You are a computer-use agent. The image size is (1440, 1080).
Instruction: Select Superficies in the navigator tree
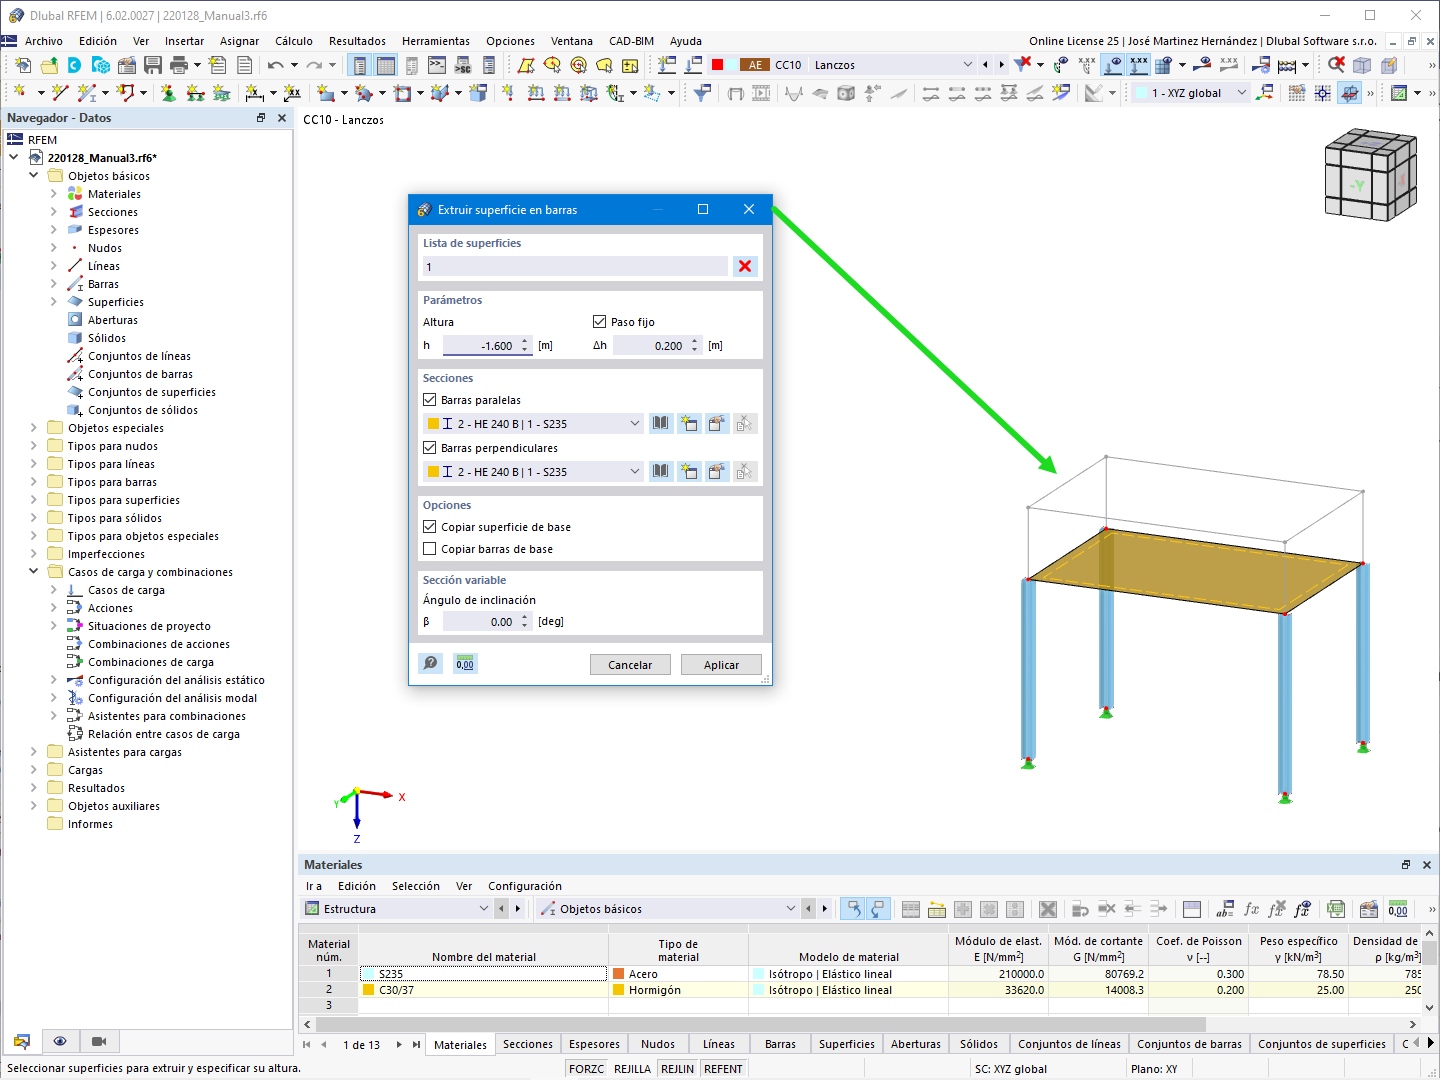pyautogui.click(x=116, y=302)
